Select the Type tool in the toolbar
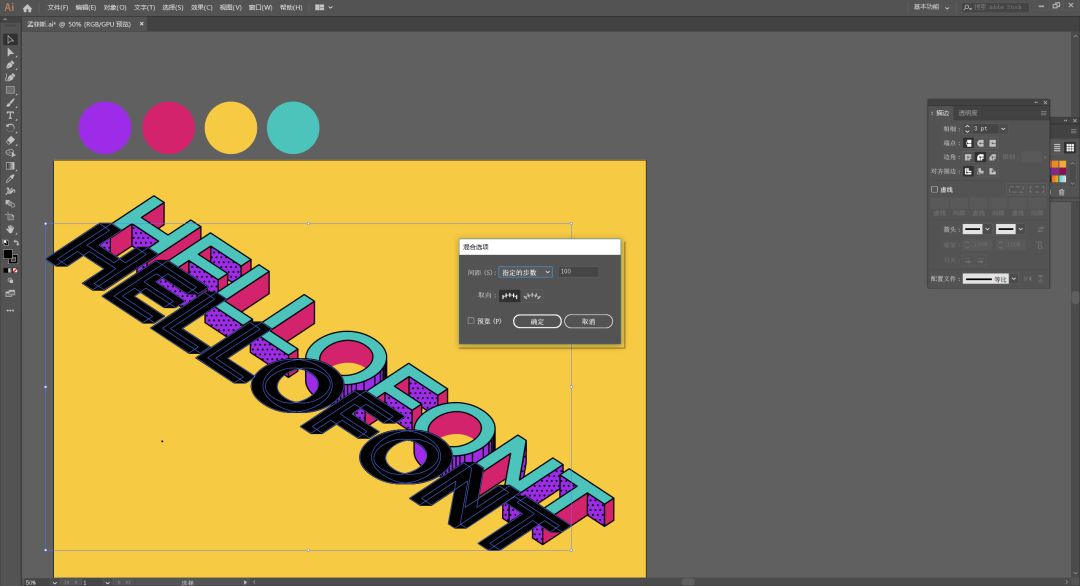Screen dimensions: 1080x586 [10, 115]
